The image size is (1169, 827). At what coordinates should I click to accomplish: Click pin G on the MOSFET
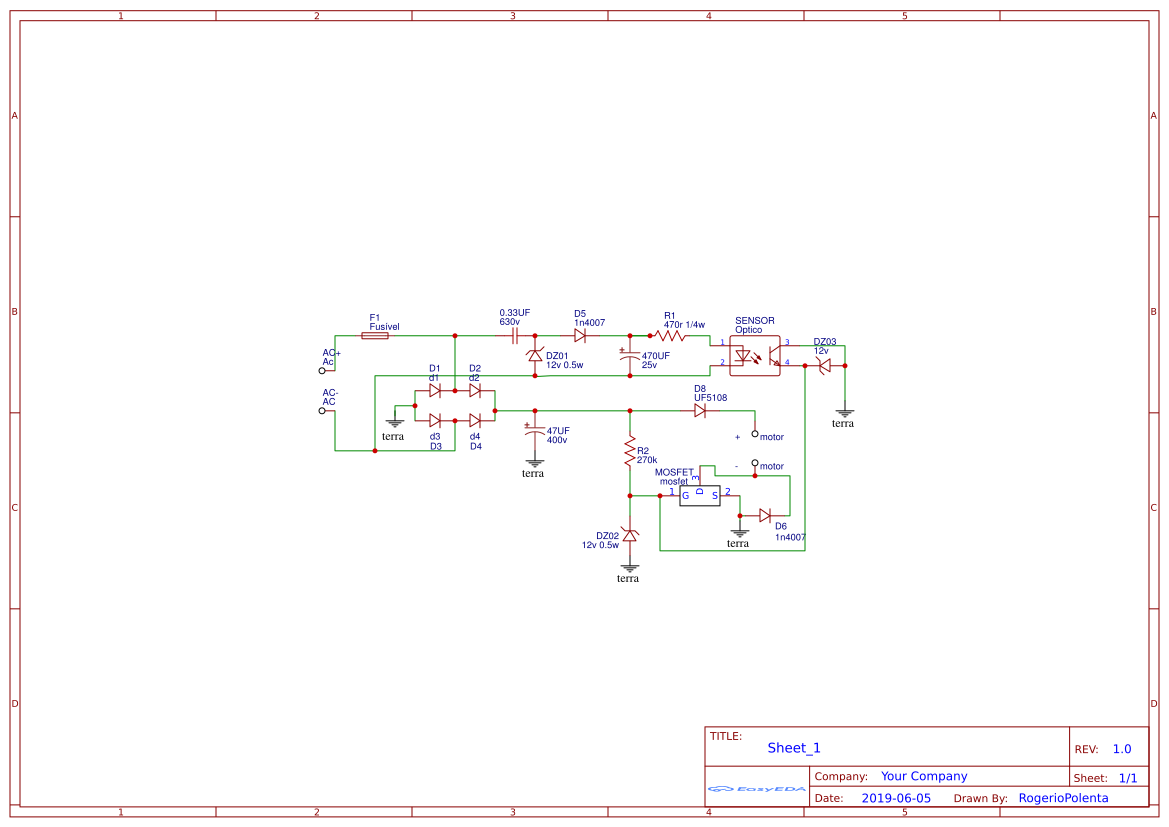[686, 495]
